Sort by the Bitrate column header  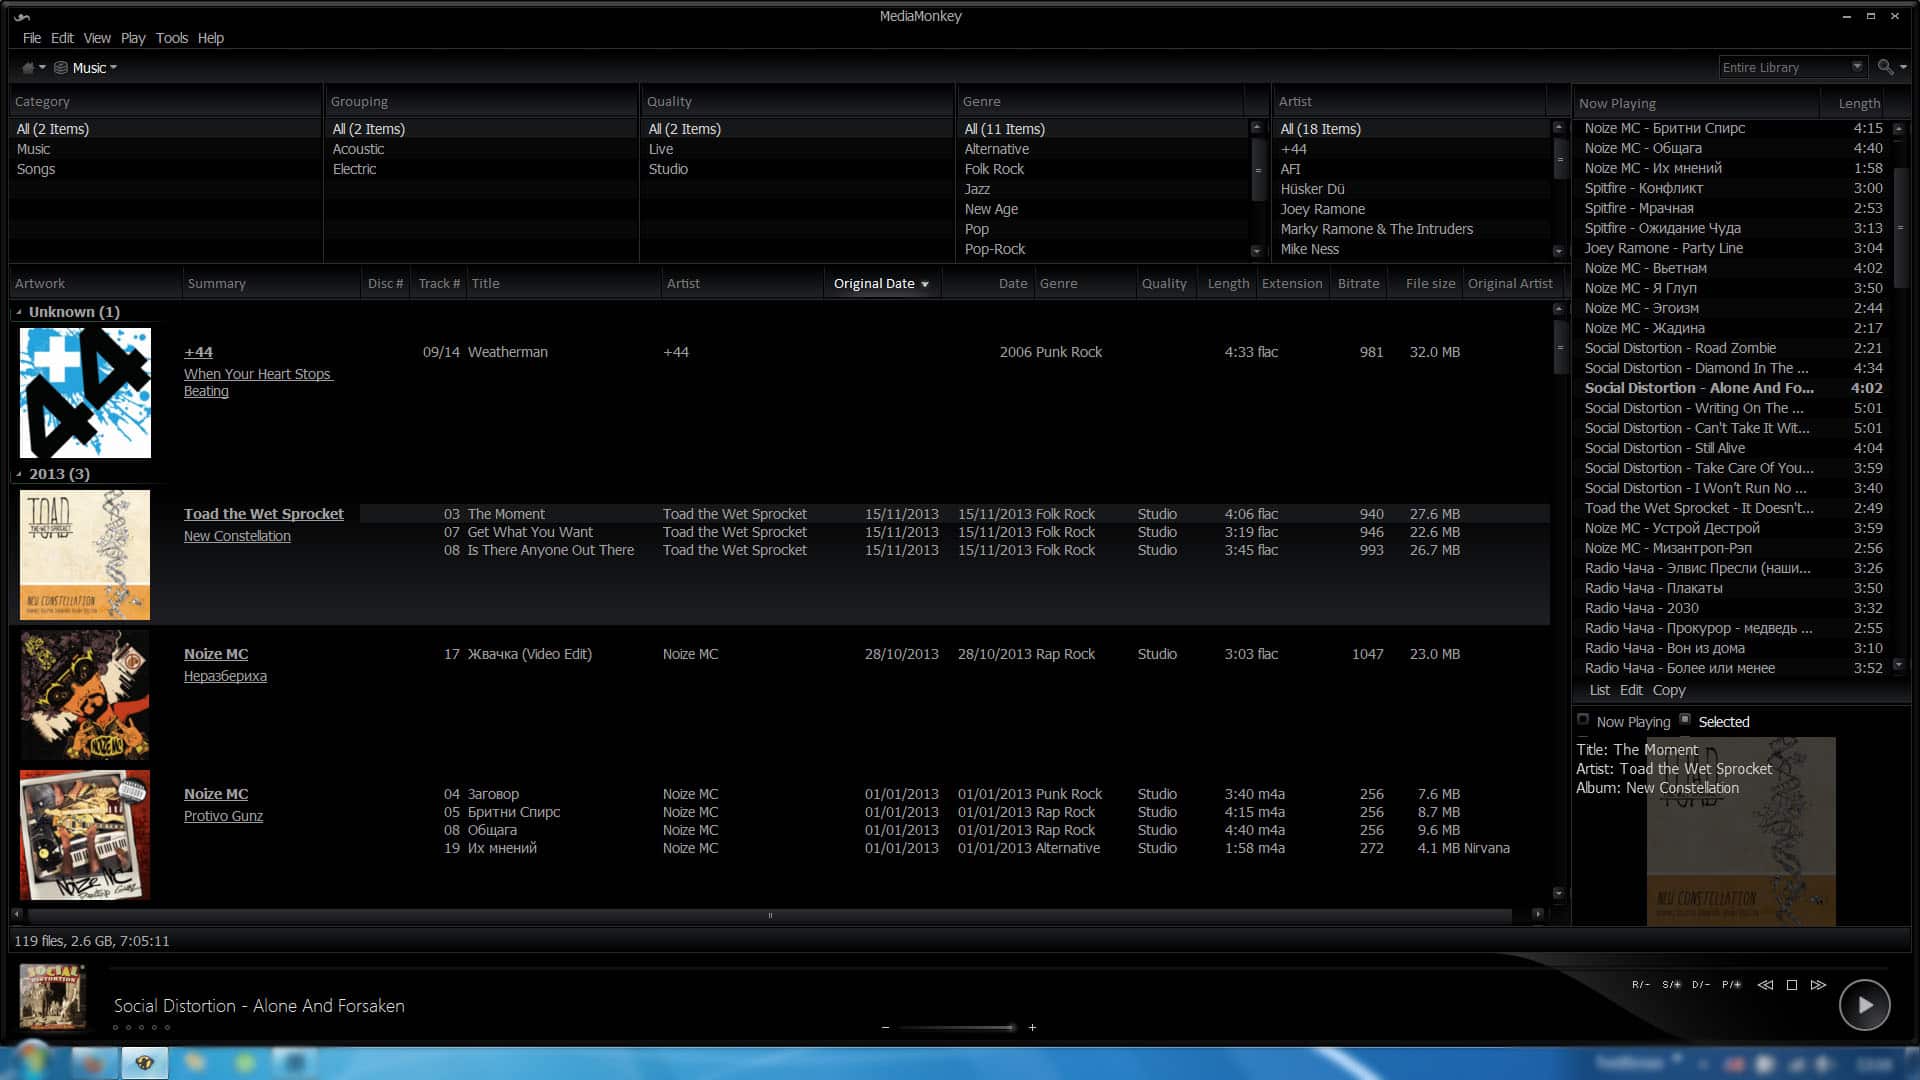click(x=1358, y=284)
